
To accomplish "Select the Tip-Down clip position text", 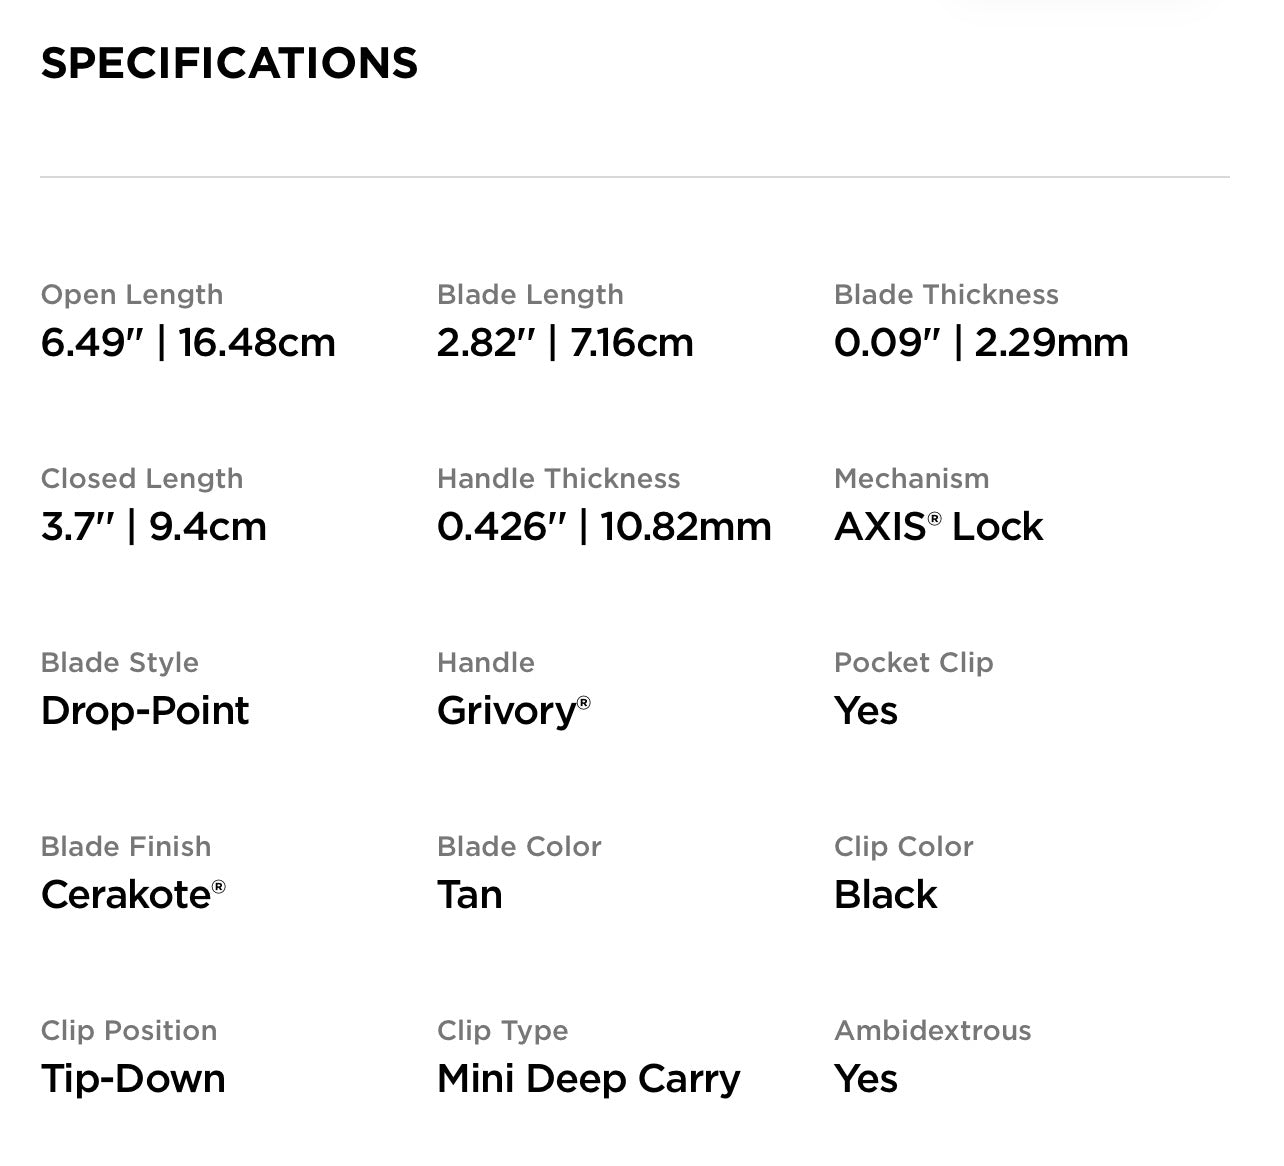I will click(133, 1080).
